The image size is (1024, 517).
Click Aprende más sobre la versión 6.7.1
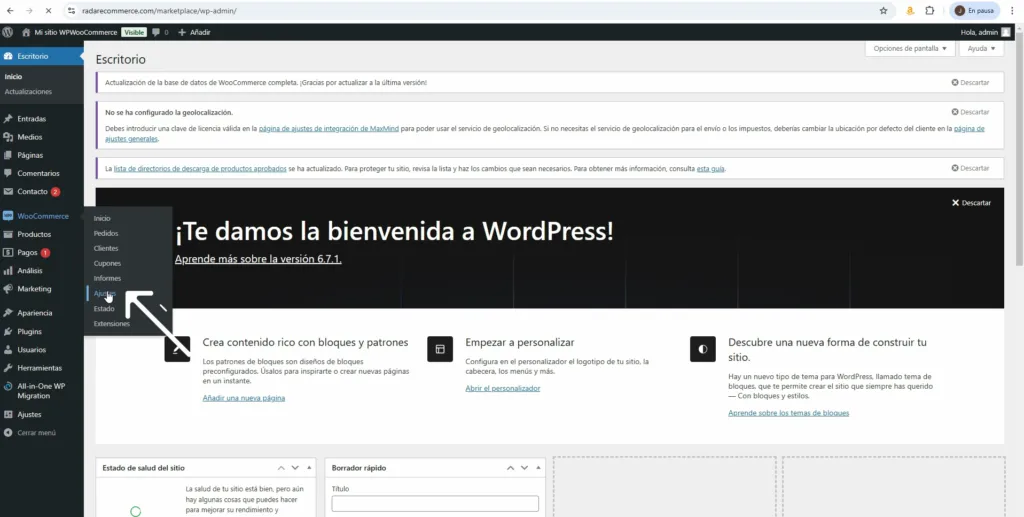click(x=258, y=259)
